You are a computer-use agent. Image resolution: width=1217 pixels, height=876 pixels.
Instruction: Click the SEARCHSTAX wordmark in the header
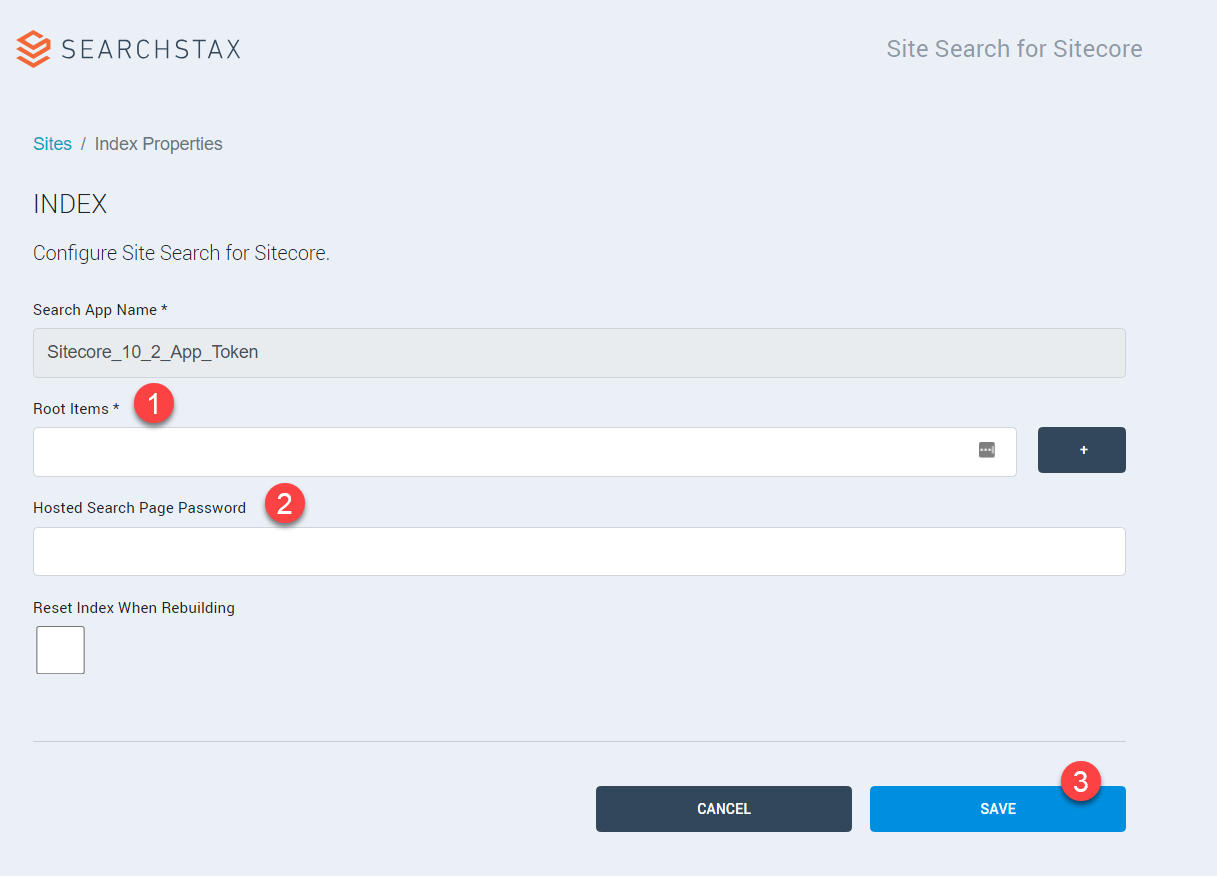click(x=150, y=48)
